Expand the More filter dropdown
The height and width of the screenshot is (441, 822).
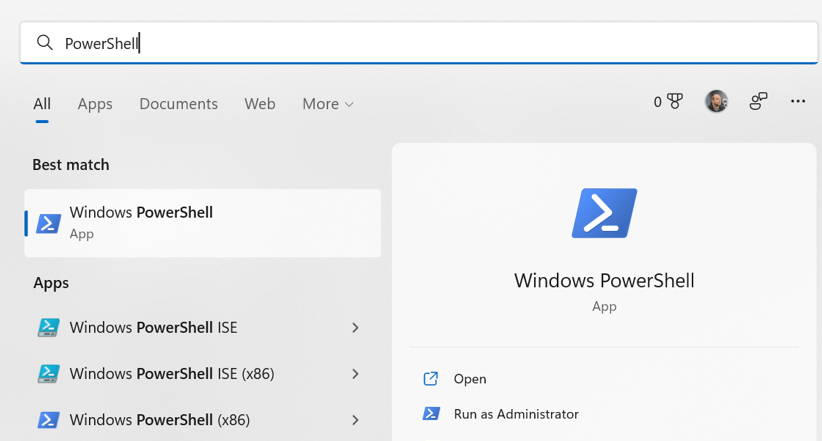tap(328, 104)
